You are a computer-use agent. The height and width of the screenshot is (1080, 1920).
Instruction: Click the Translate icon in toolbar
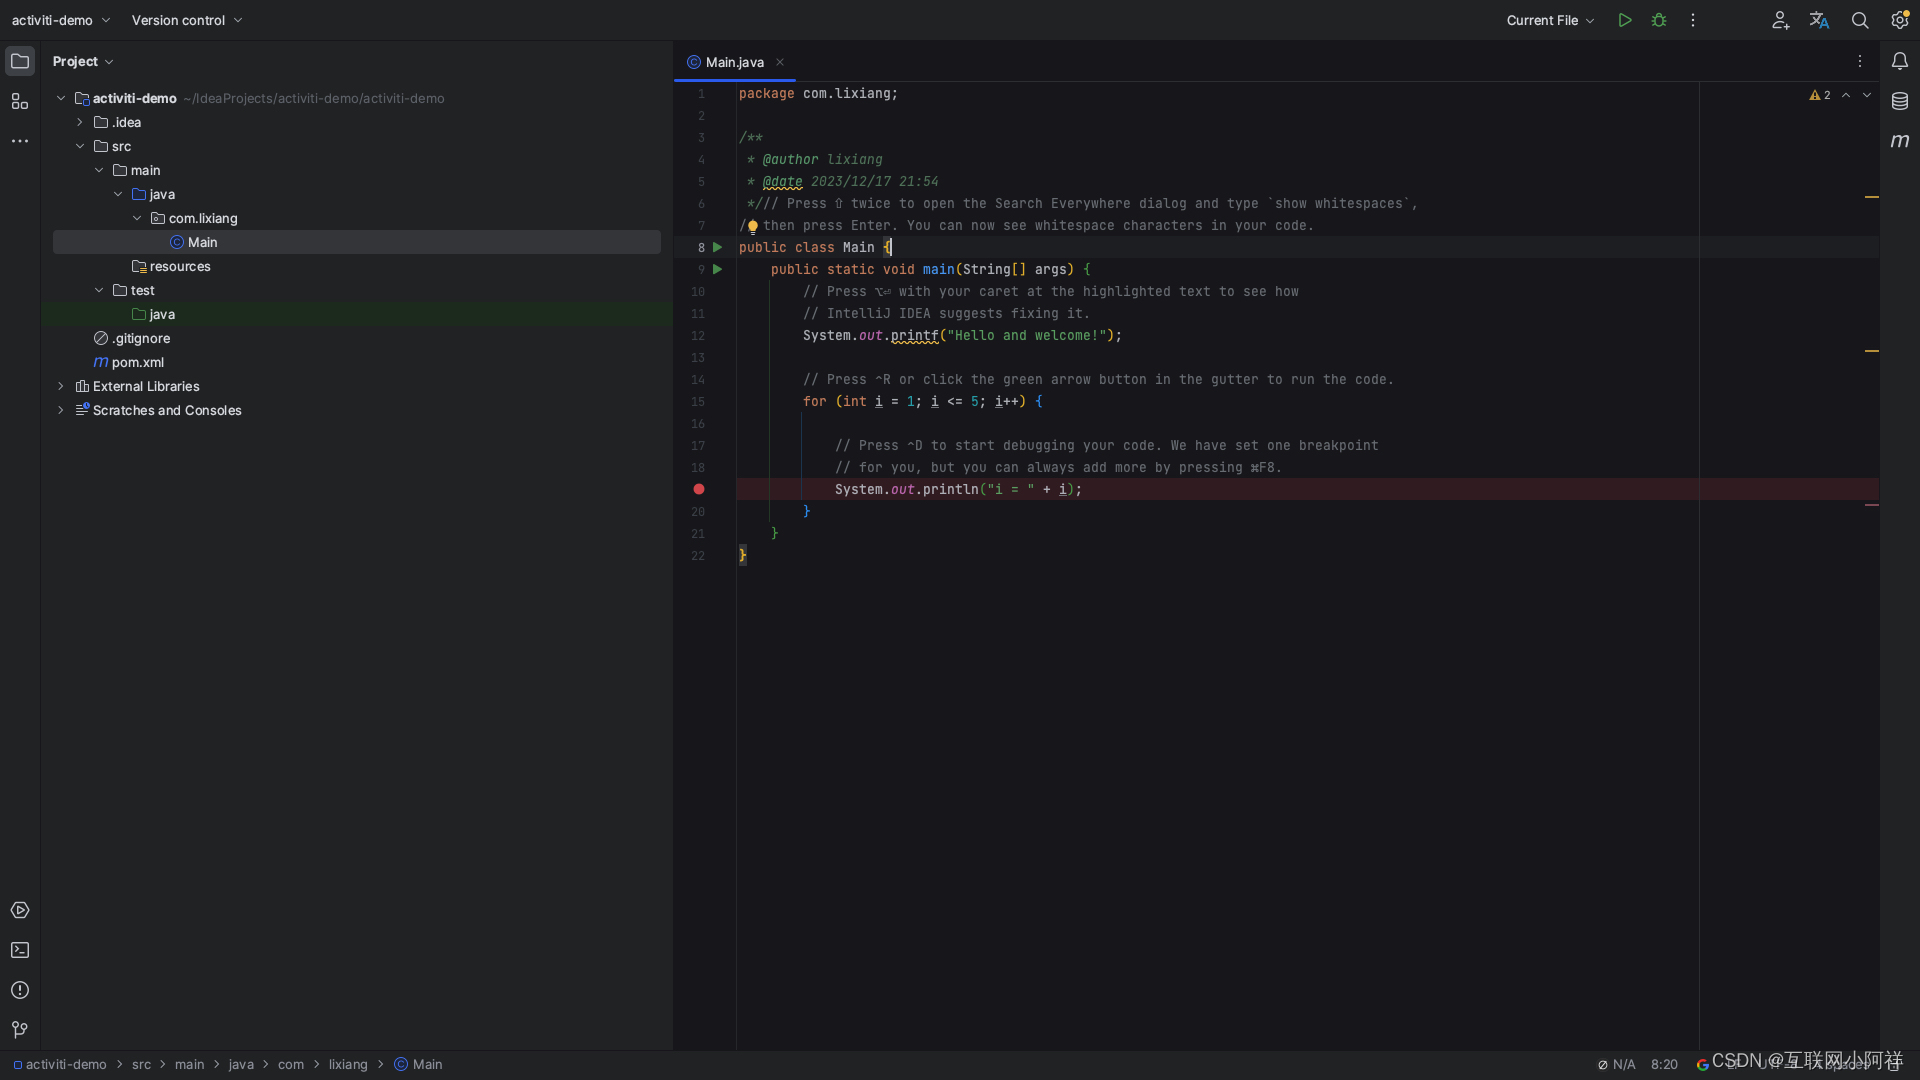click(x=1819, y=20)
